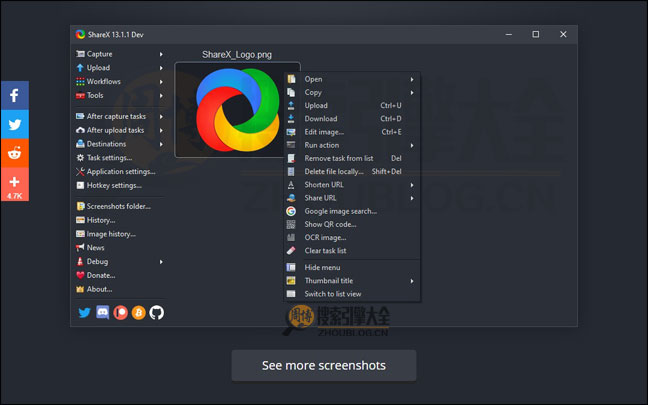Image resolution: width=648 pixels, height=405 pixels.
Task: Select Hide menu entry
Action: pos(352,267)
